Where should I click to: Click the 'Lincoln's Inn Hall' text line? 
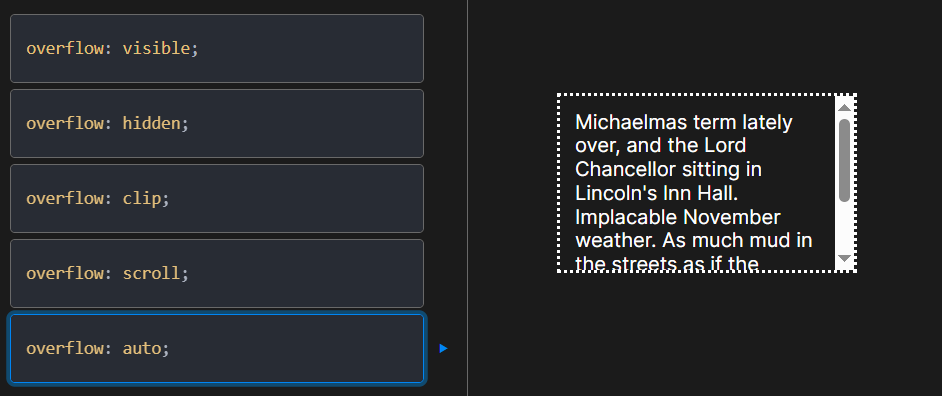click(656, 193)
